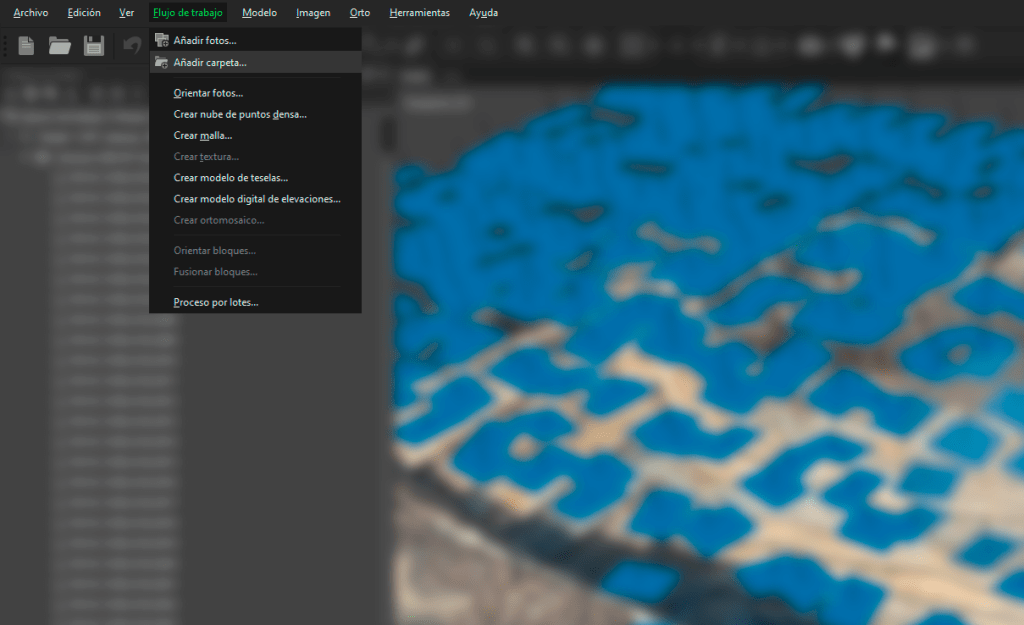Image resolution: width=1024 pixels, height=625 pixels.
Task: Open the Imagen menu
Action: (313, 13)
